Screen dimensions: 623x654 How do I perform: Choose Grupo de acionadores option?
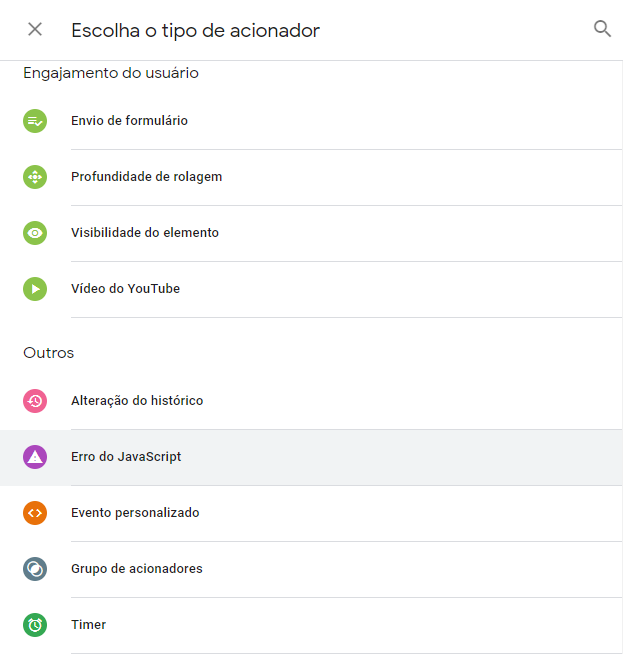[x=137, y=569]
